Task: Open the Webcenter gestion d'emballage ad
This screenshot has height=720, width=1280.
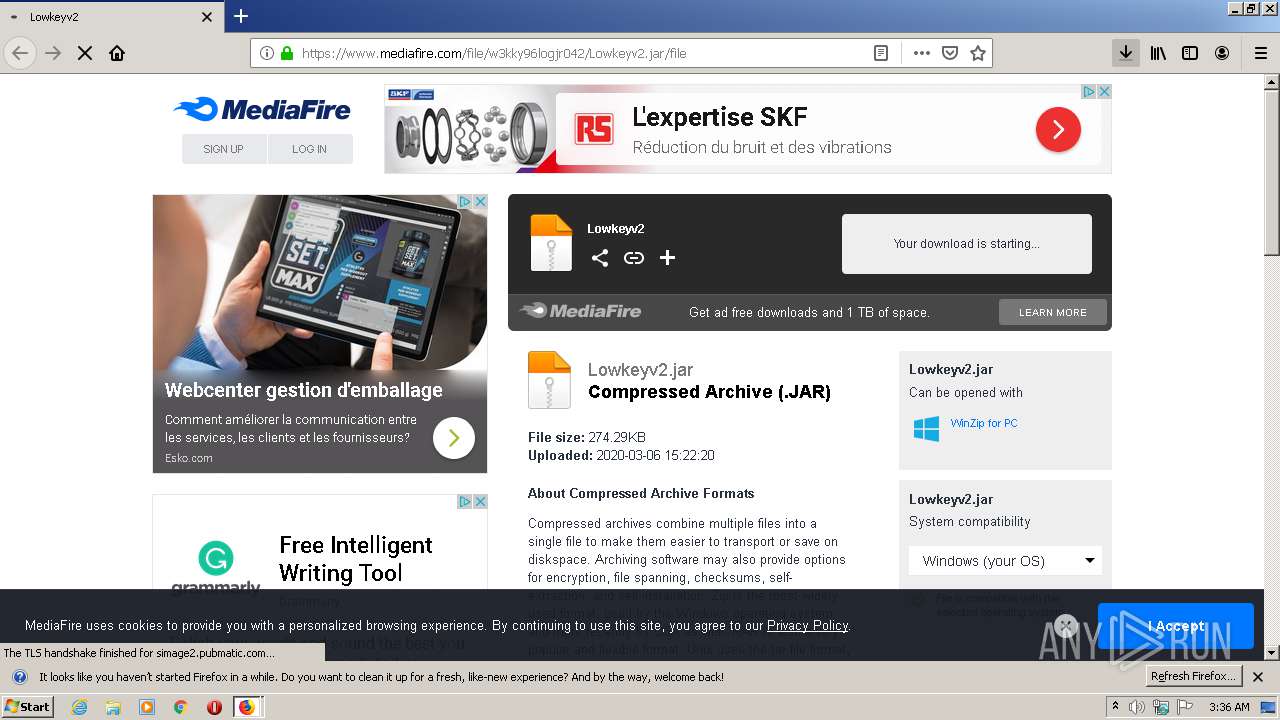Action: pyautogui.click(x=303, y=390)
